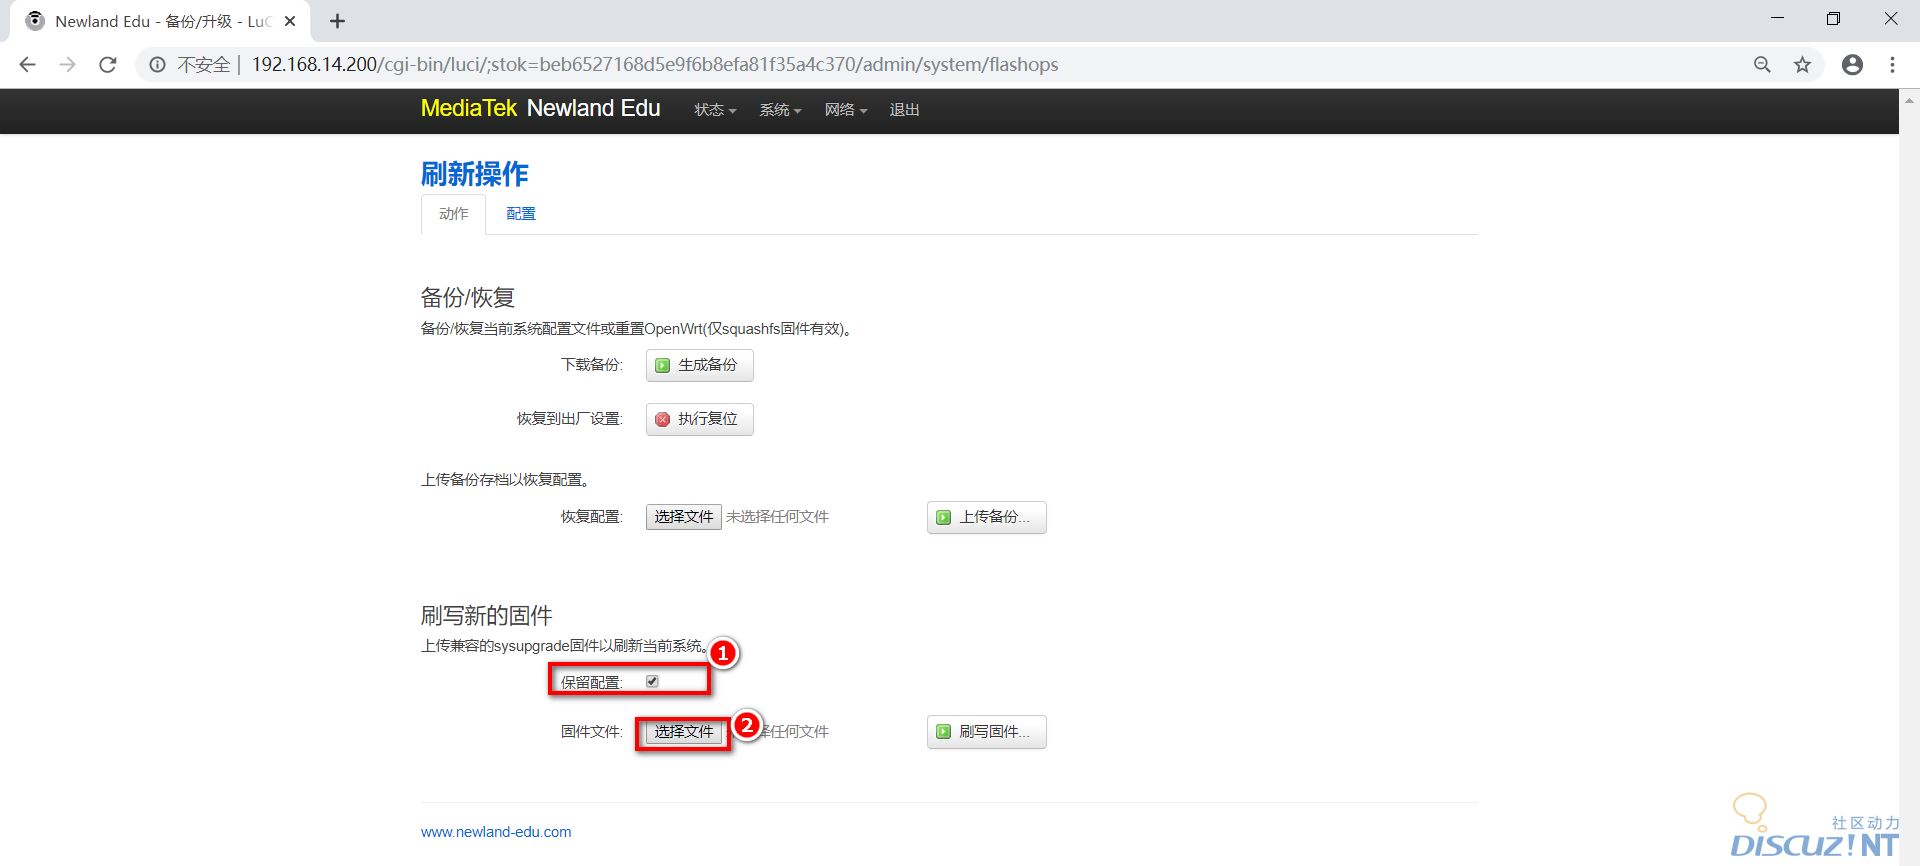1920x866 pixels.
Task: Expand the 系统 dropdown menu
Action: (780, 110)
